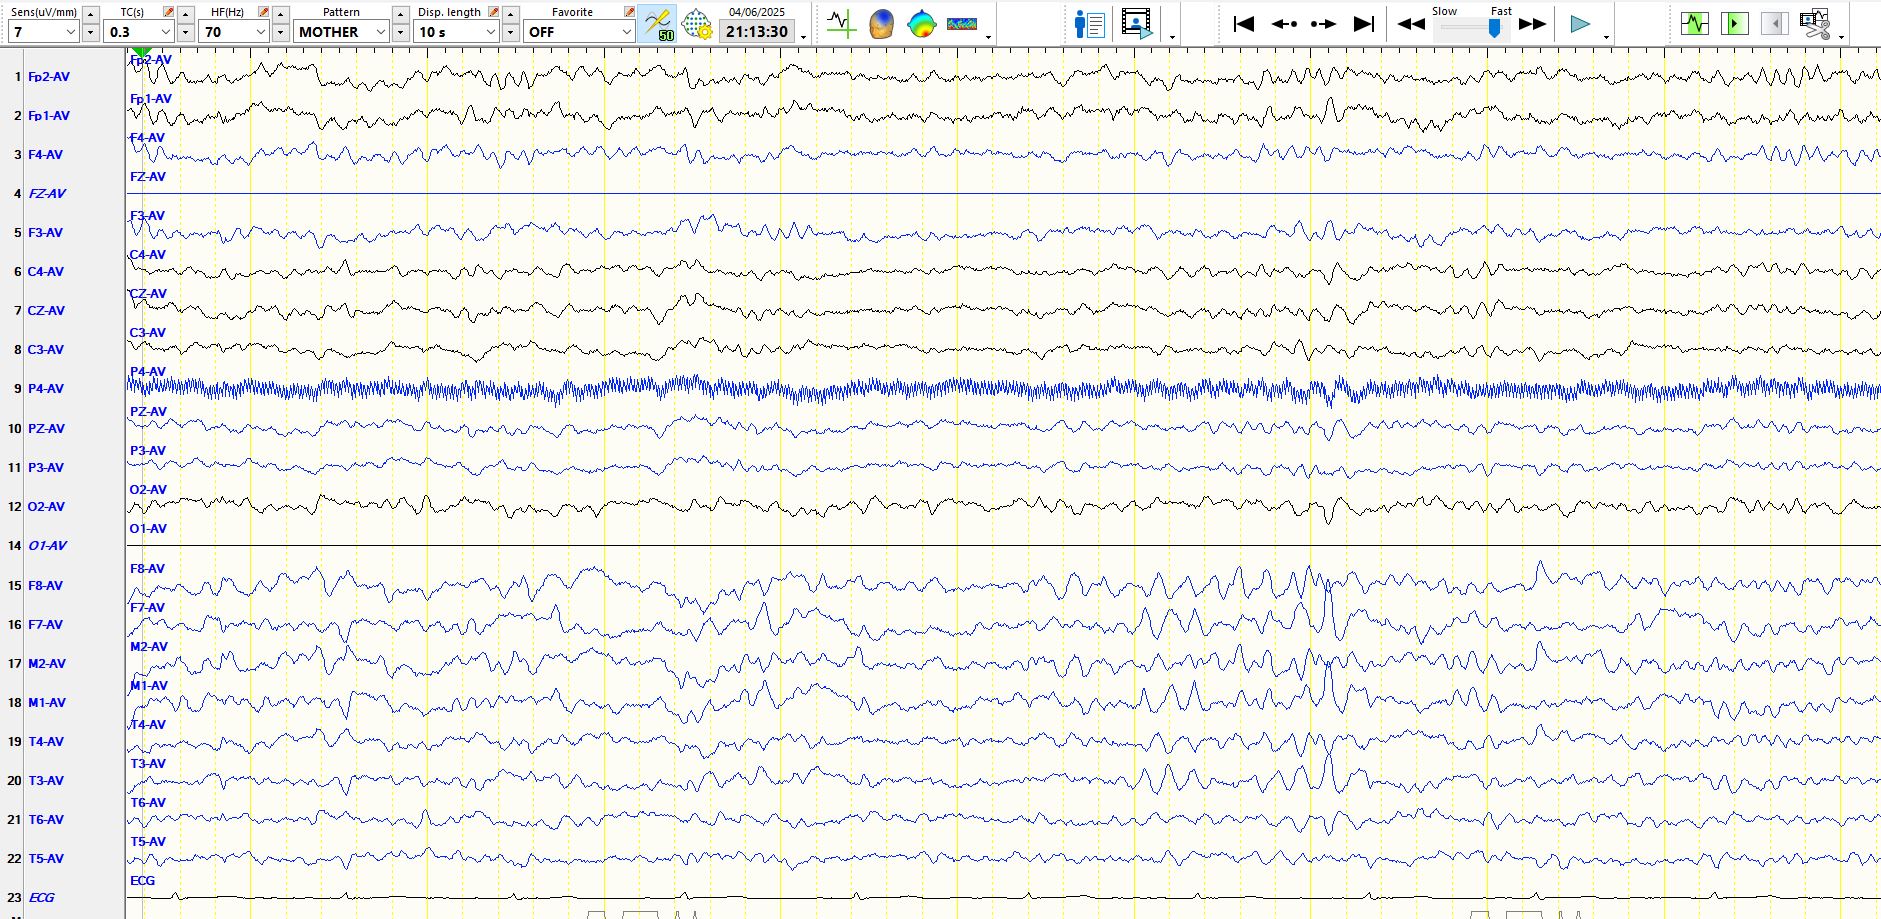Viewport: 1881px width, 919px height.
Task: Select the M2-AV channel label
Action: [x=47, y=664]
